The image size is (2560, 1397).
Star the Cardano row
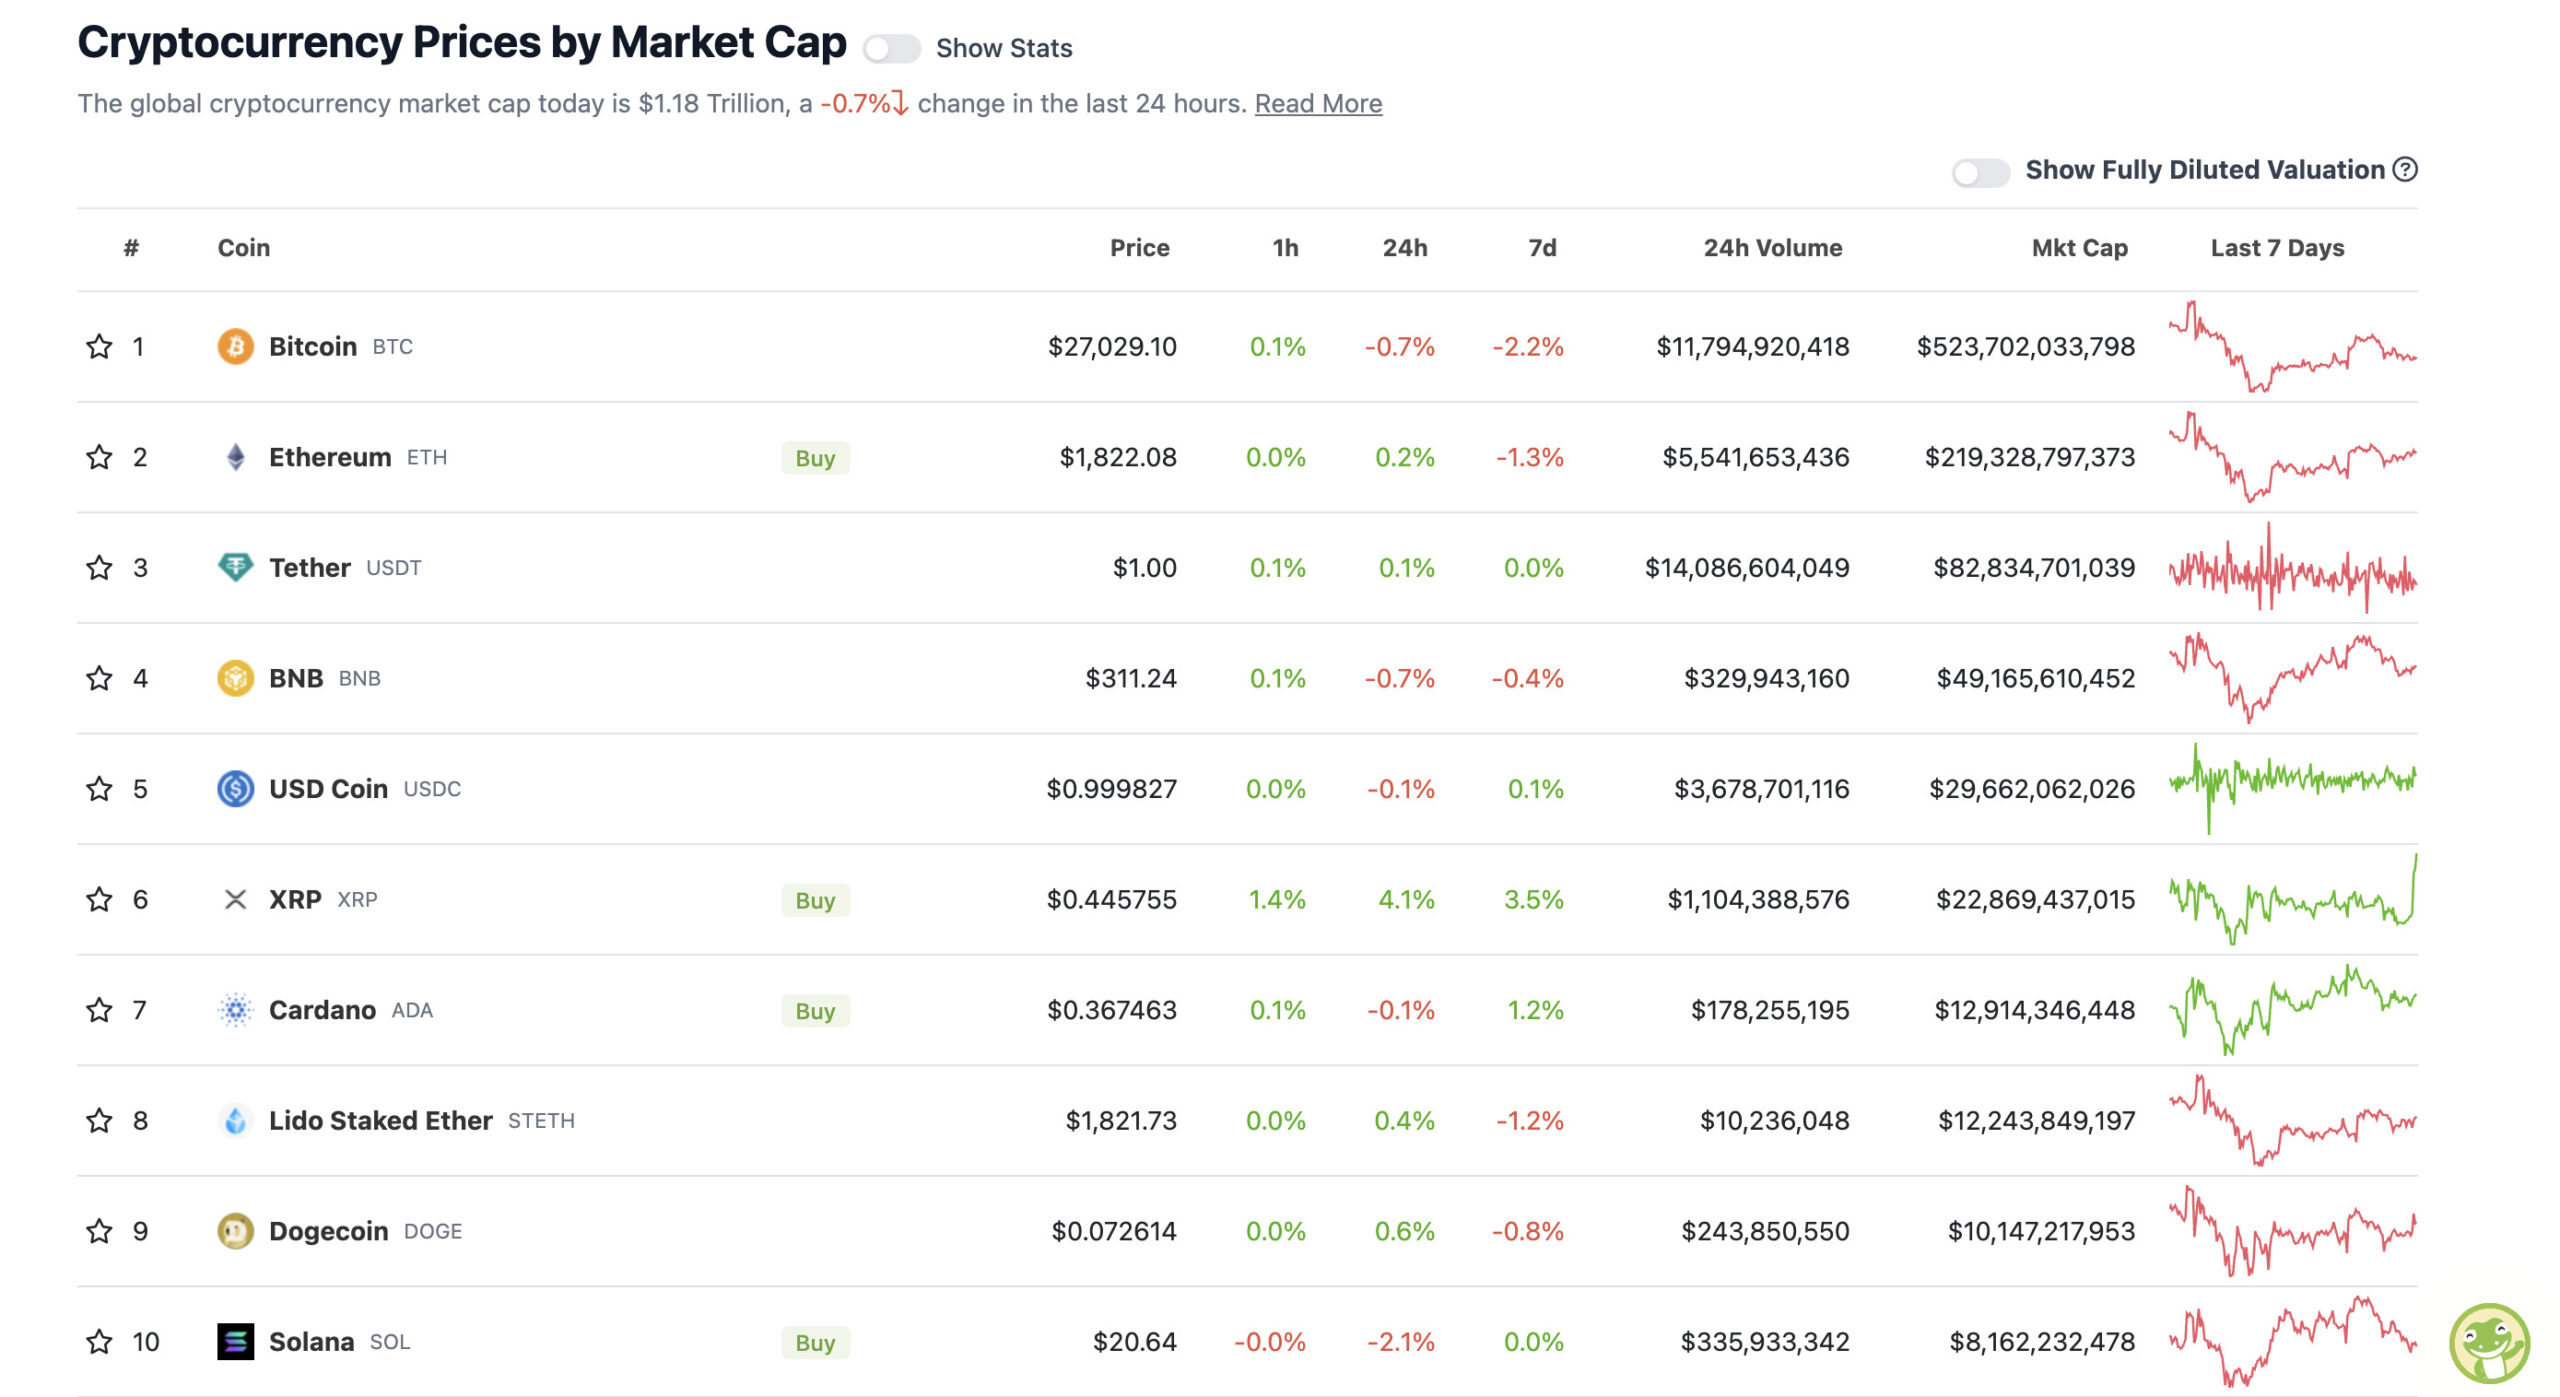[x=99, y=1010]
